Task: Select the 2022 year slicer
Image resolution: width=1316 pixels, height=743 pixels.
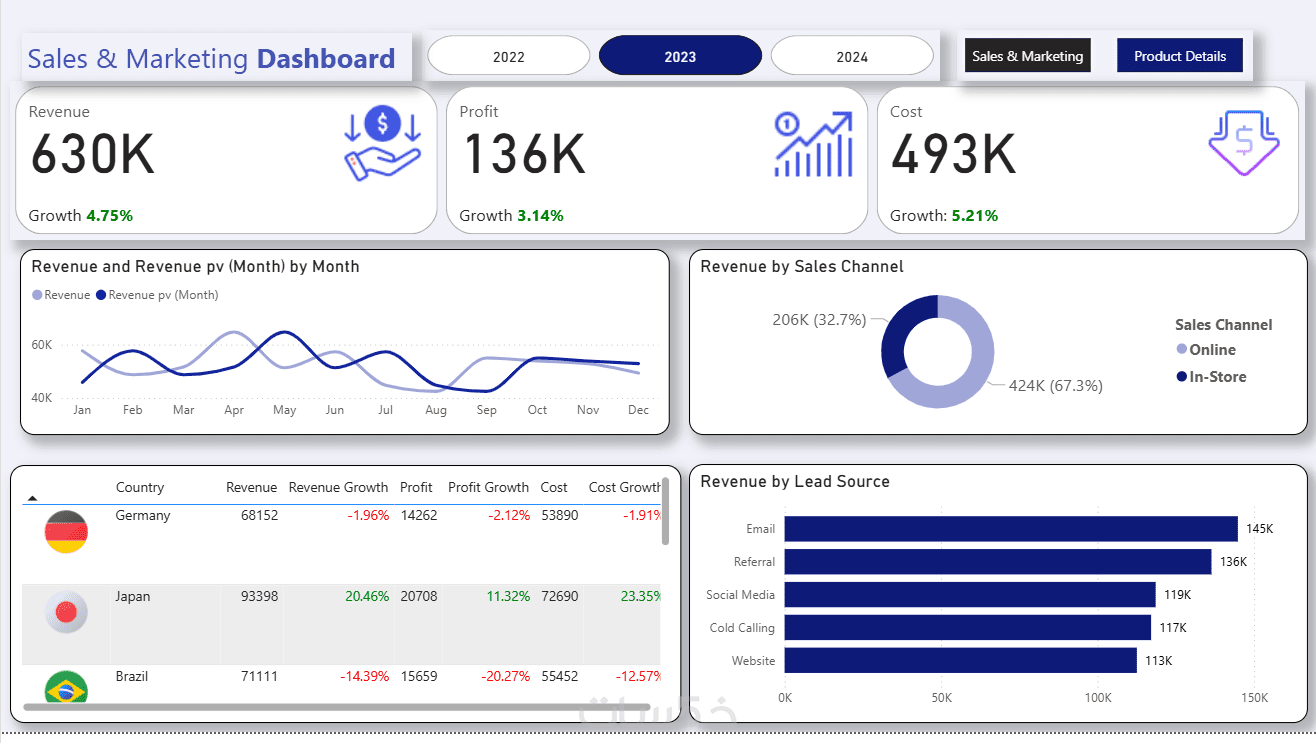Action: [x=509, y=56]
